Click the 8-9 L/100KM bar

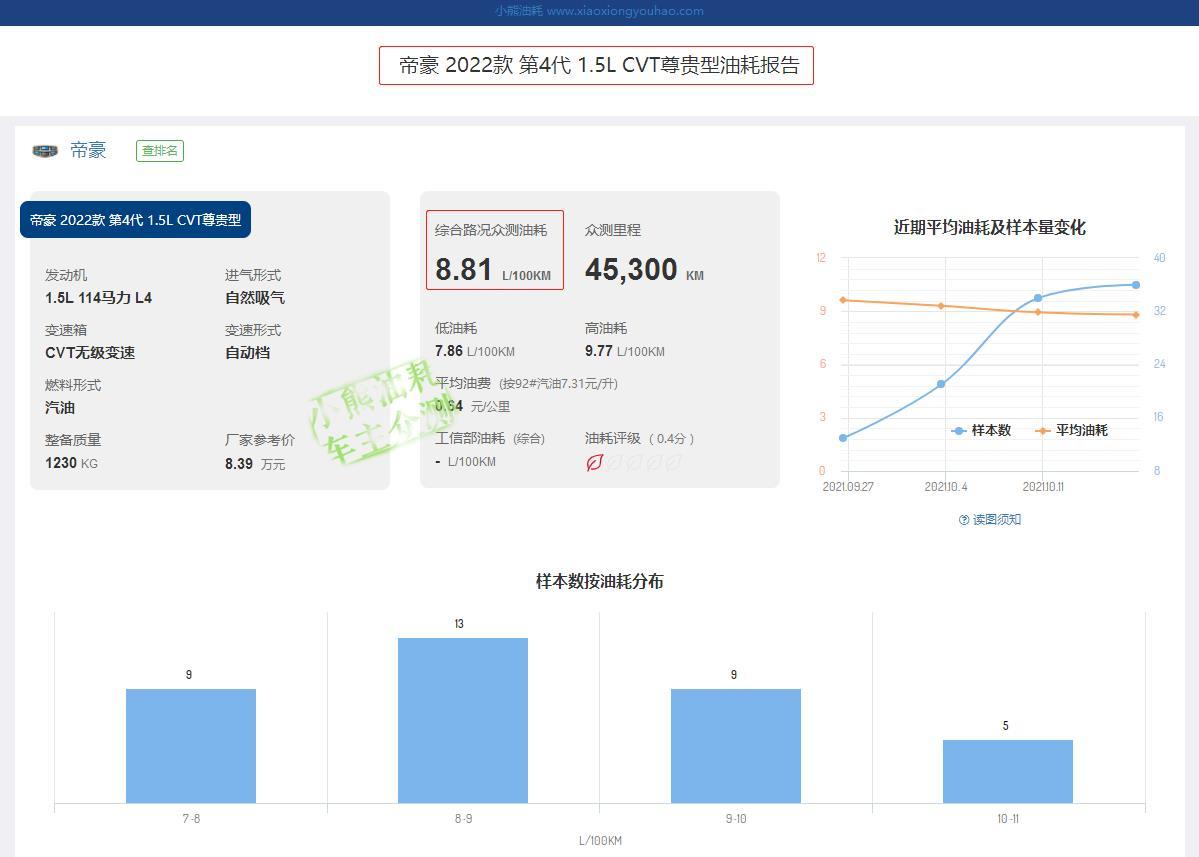click(x=463, y=720)
